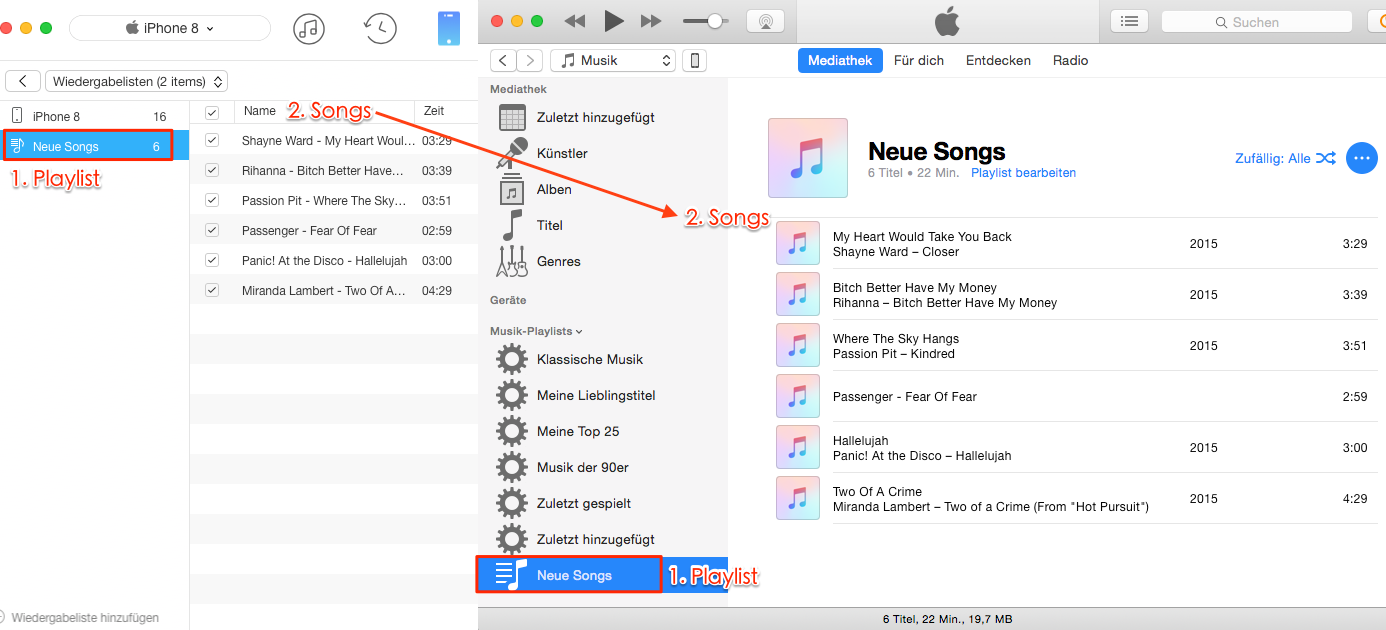Screen dimensions: 1386x630
Task: Switch to the Entdecken tab
Action: (x=998, y=61)
